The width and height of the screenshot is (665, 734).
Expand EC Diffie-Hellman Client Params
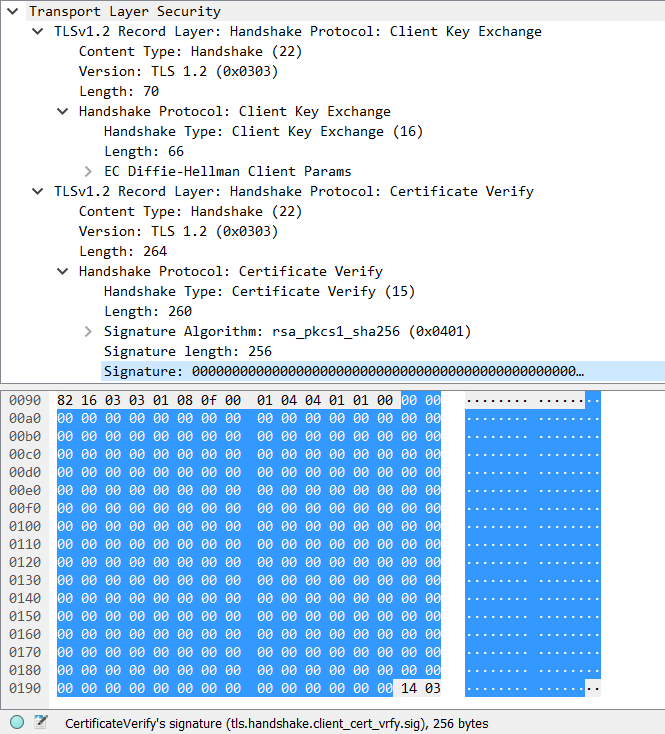click(88, 171)
